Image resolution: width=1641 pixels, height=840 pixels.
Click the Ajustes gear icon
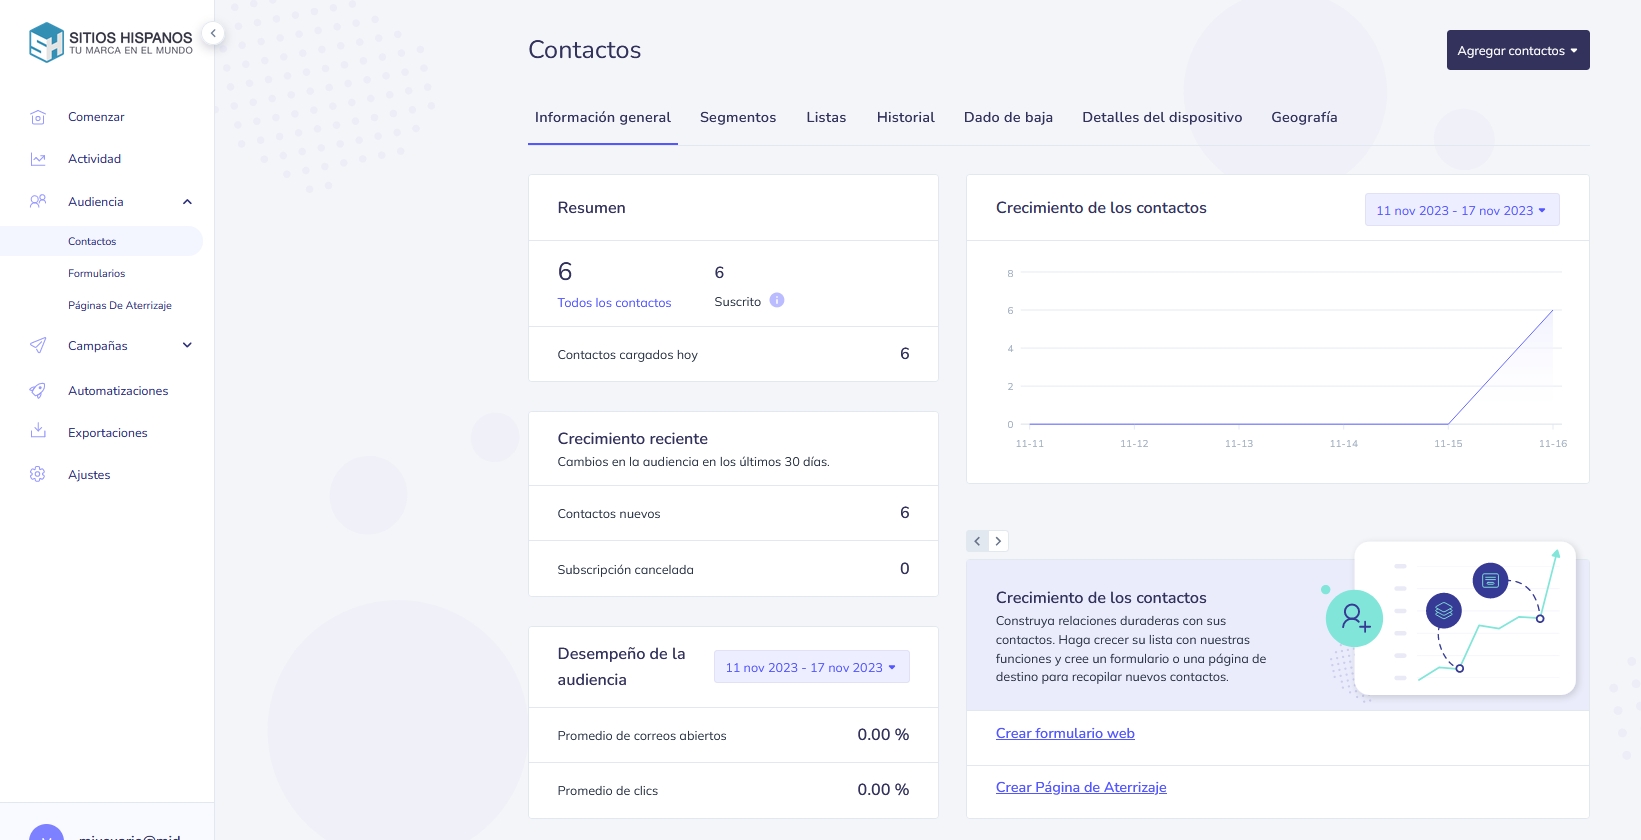tap(38, 474)
